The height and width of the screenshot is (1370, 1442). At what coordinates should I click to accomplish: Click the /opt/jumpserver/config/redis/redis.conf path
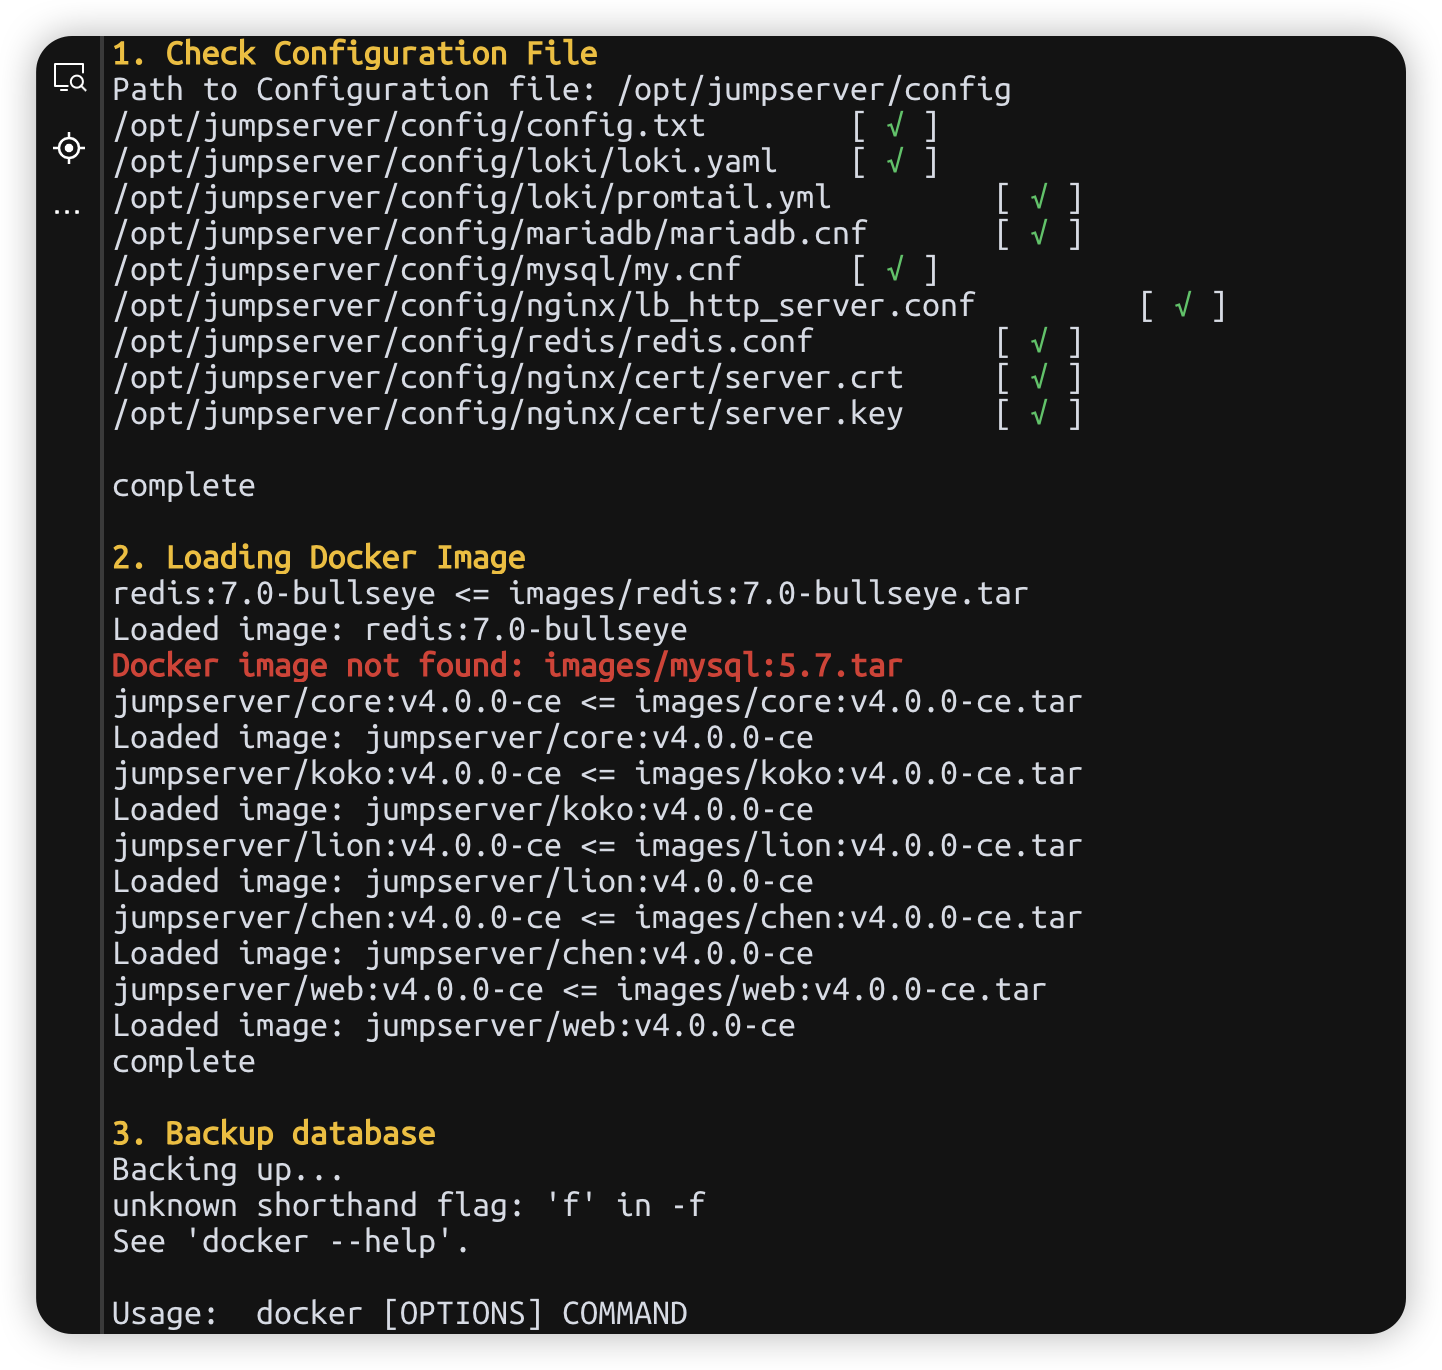463,341
